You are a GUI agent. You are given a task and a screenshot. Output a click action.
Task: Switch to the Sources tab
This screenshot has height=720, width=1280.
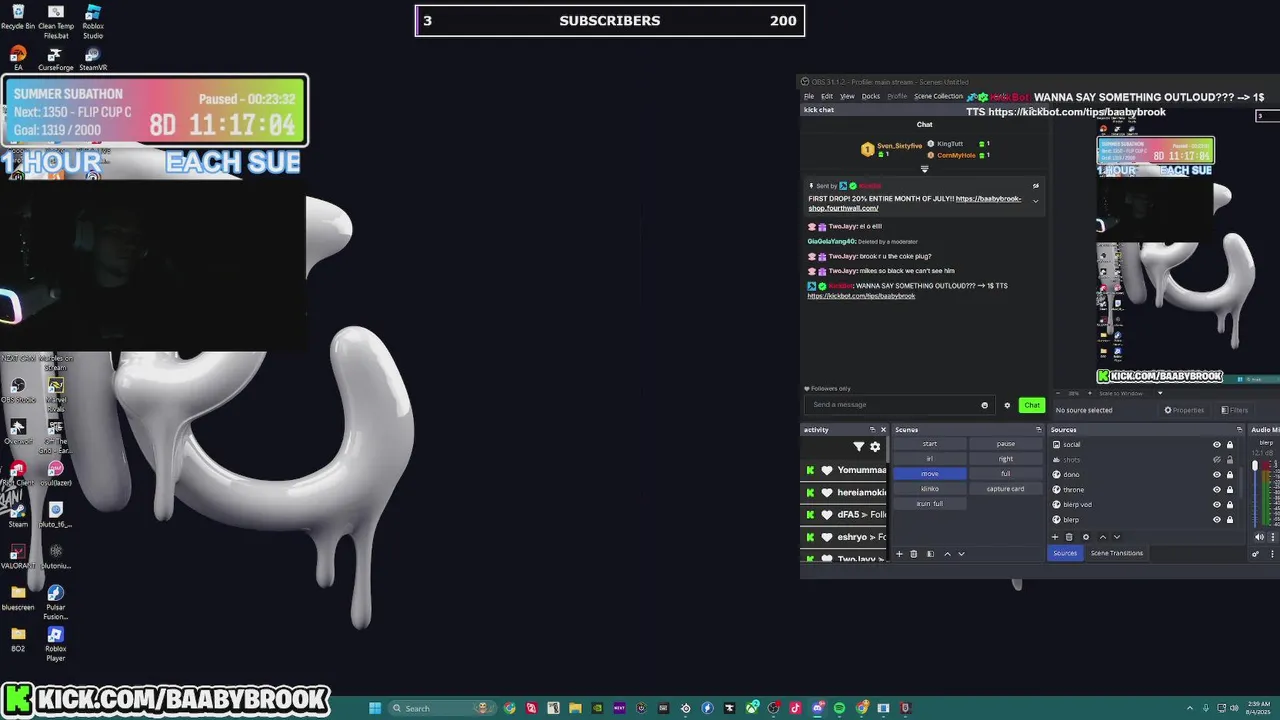[1065, 553]
